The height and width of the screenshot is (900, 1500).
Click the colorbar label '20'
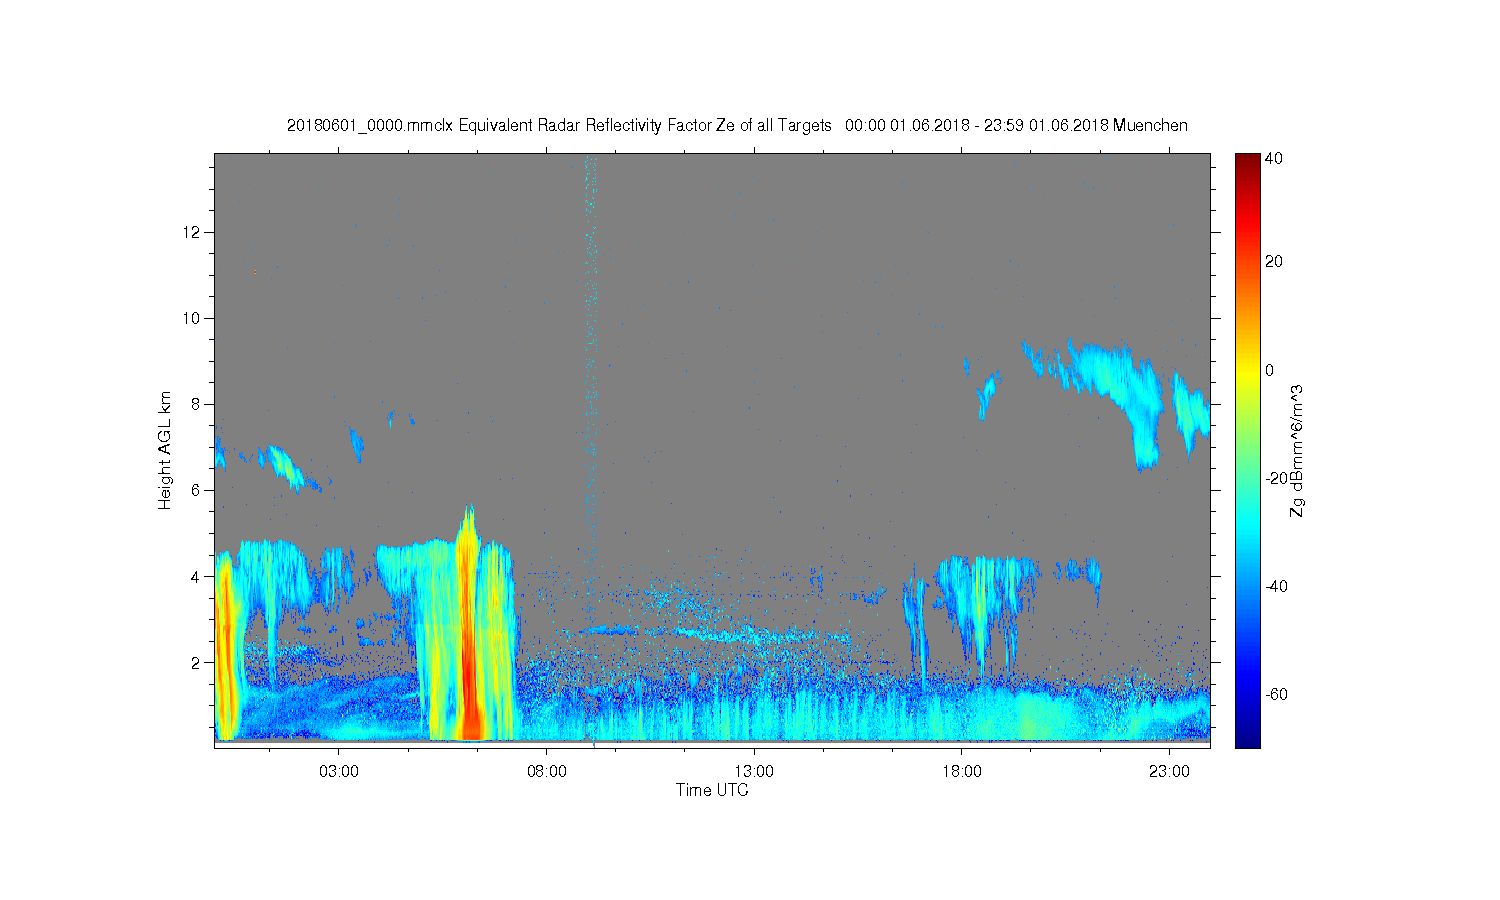(x=1274, y=262)
